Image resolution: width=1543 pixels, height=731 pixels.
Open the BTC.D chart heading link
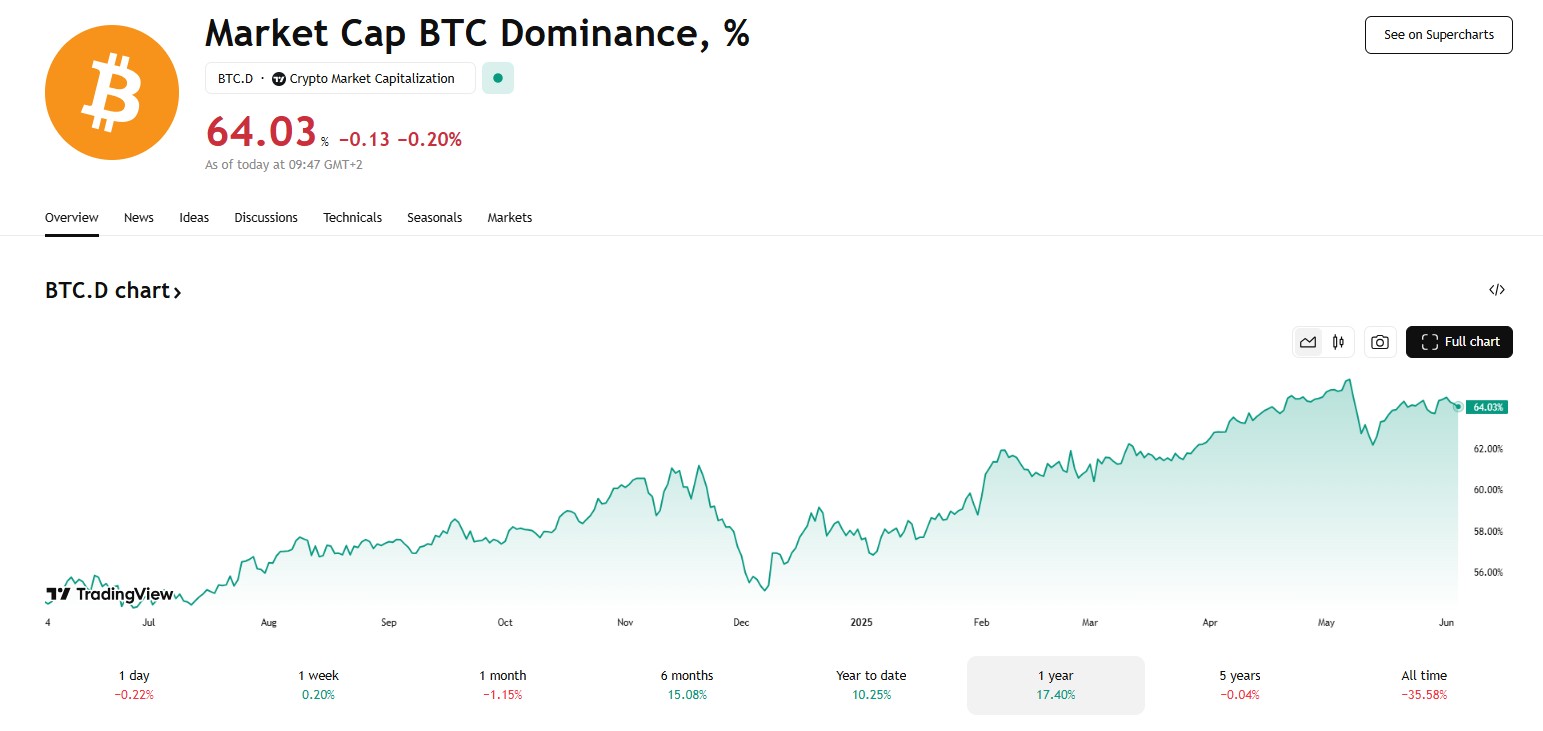113,291
